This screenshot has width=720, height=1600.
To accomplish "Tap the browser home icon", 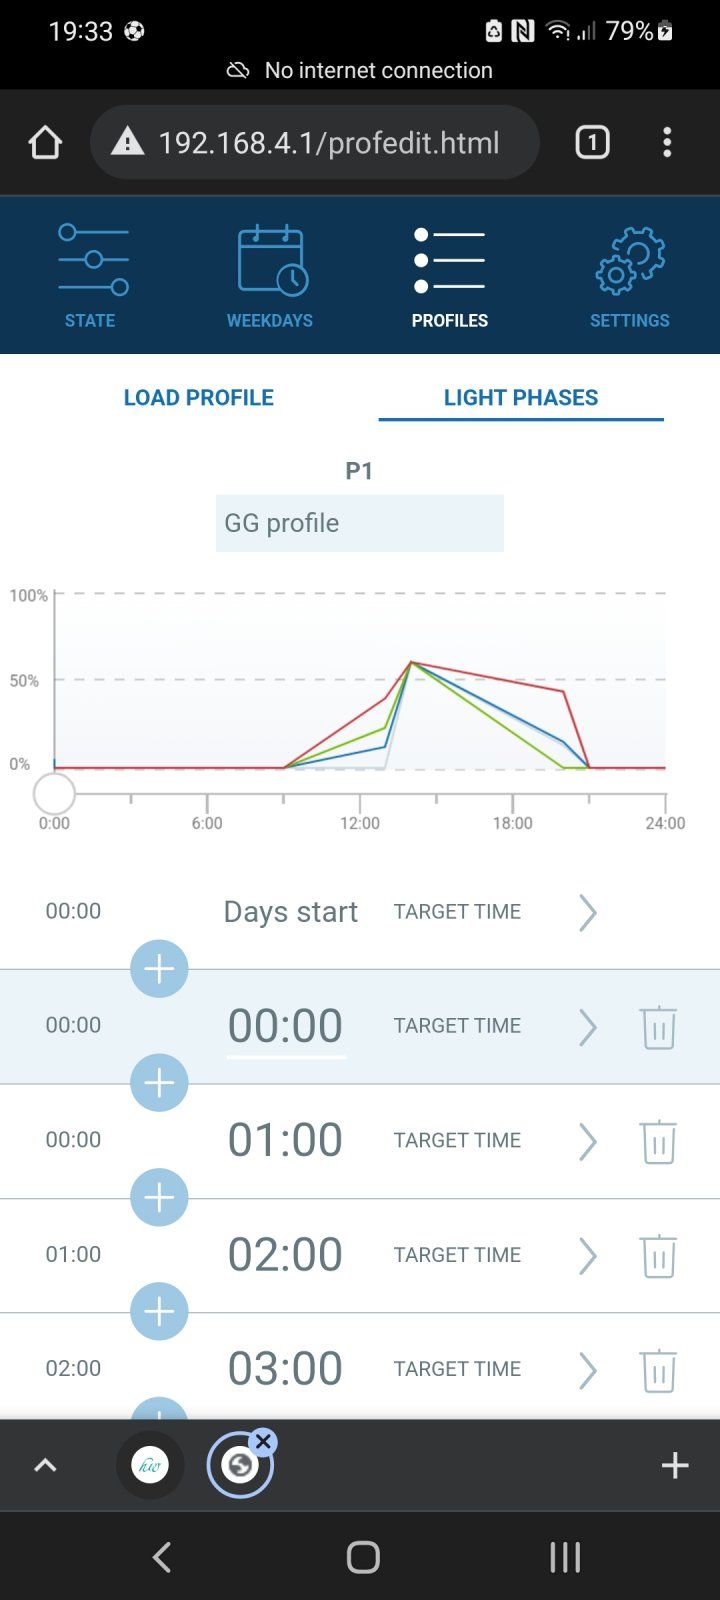I will [46, 143].
